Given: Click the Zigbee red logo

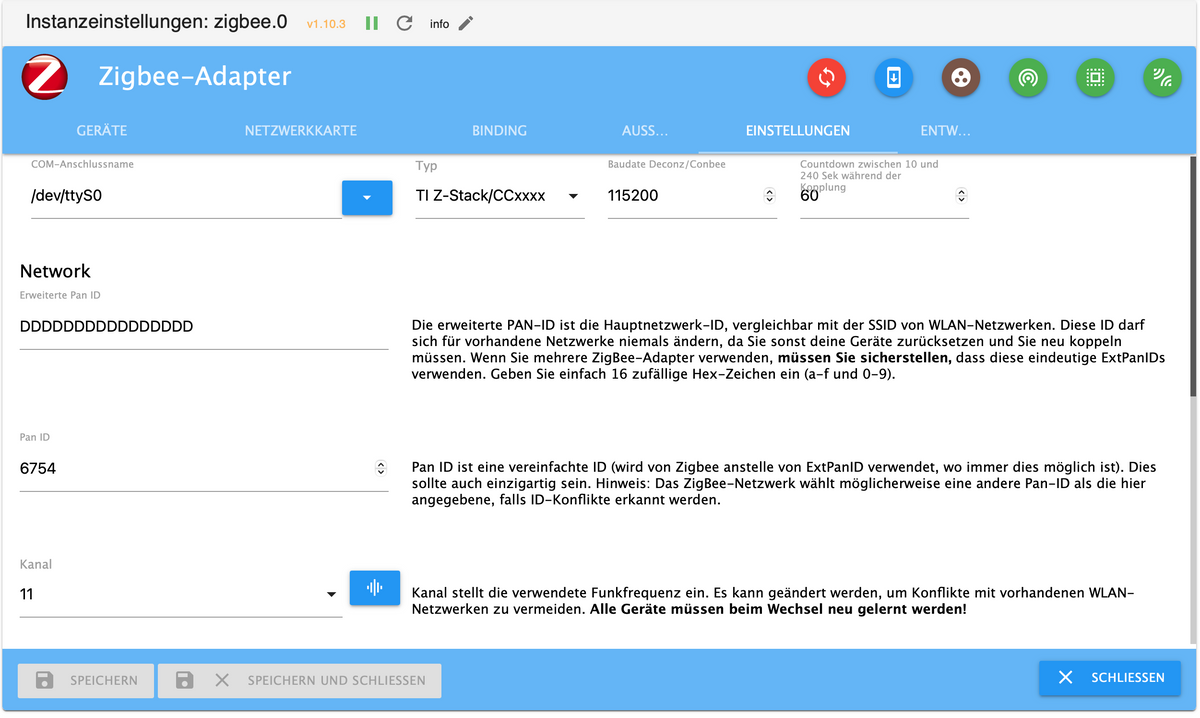Looking at the screenshot, I should (45, 77).
